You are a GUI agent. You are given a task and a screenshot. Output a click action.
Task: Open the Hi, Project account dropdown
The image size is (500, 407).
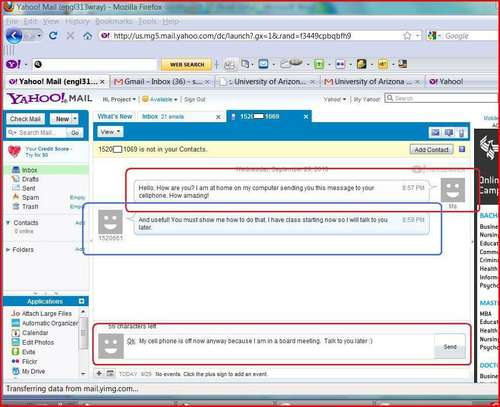[x=119, y=99]
